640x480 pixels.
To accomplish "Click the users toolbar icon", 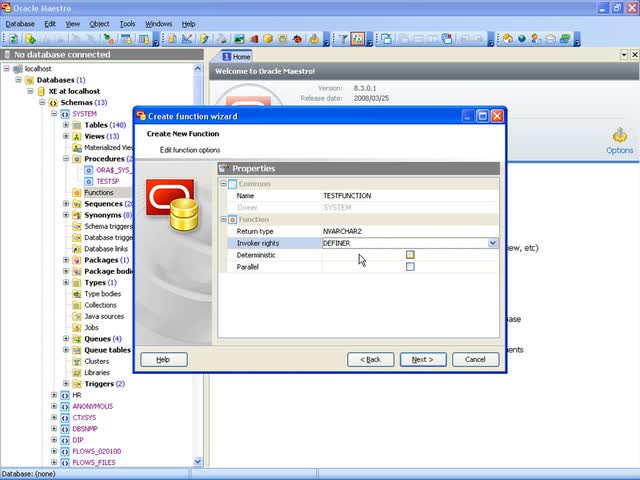I will [536, 39].
